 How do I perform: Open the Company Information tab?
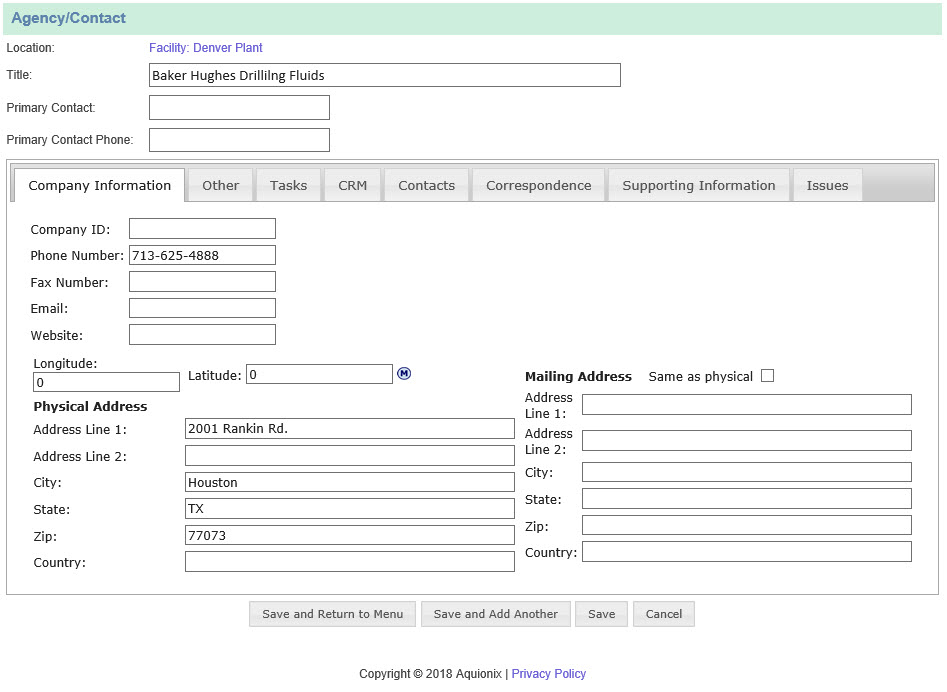click(100, 185)
